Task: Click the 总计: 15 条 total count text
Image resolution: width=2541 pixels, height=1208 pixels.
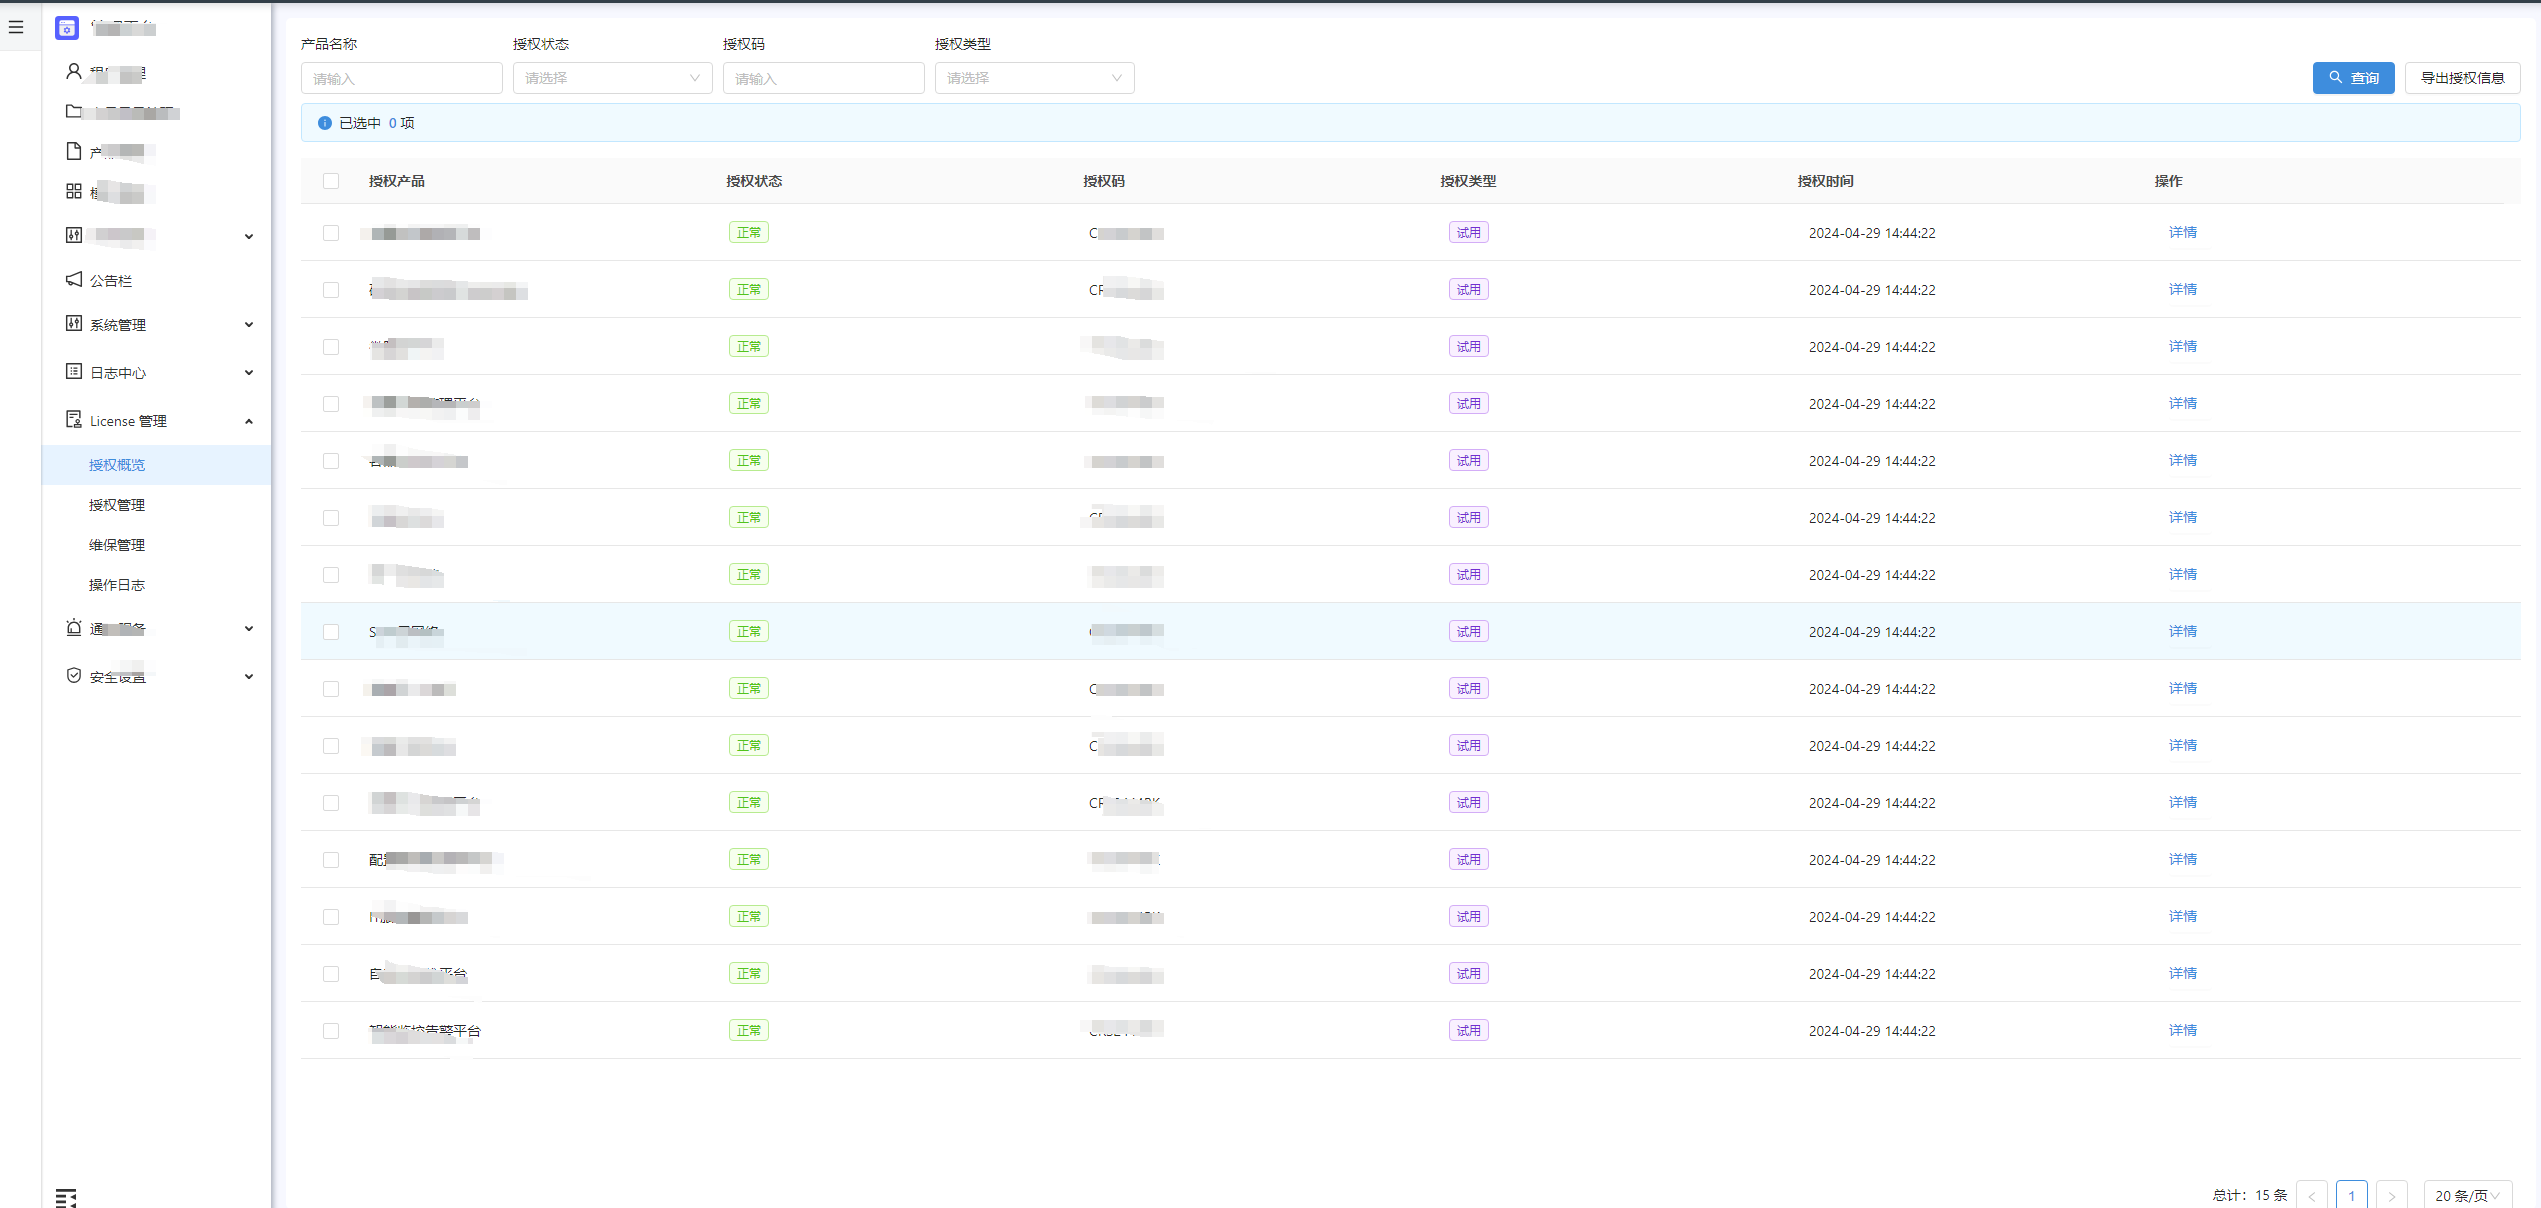Action: (x=2249, y=1195)
